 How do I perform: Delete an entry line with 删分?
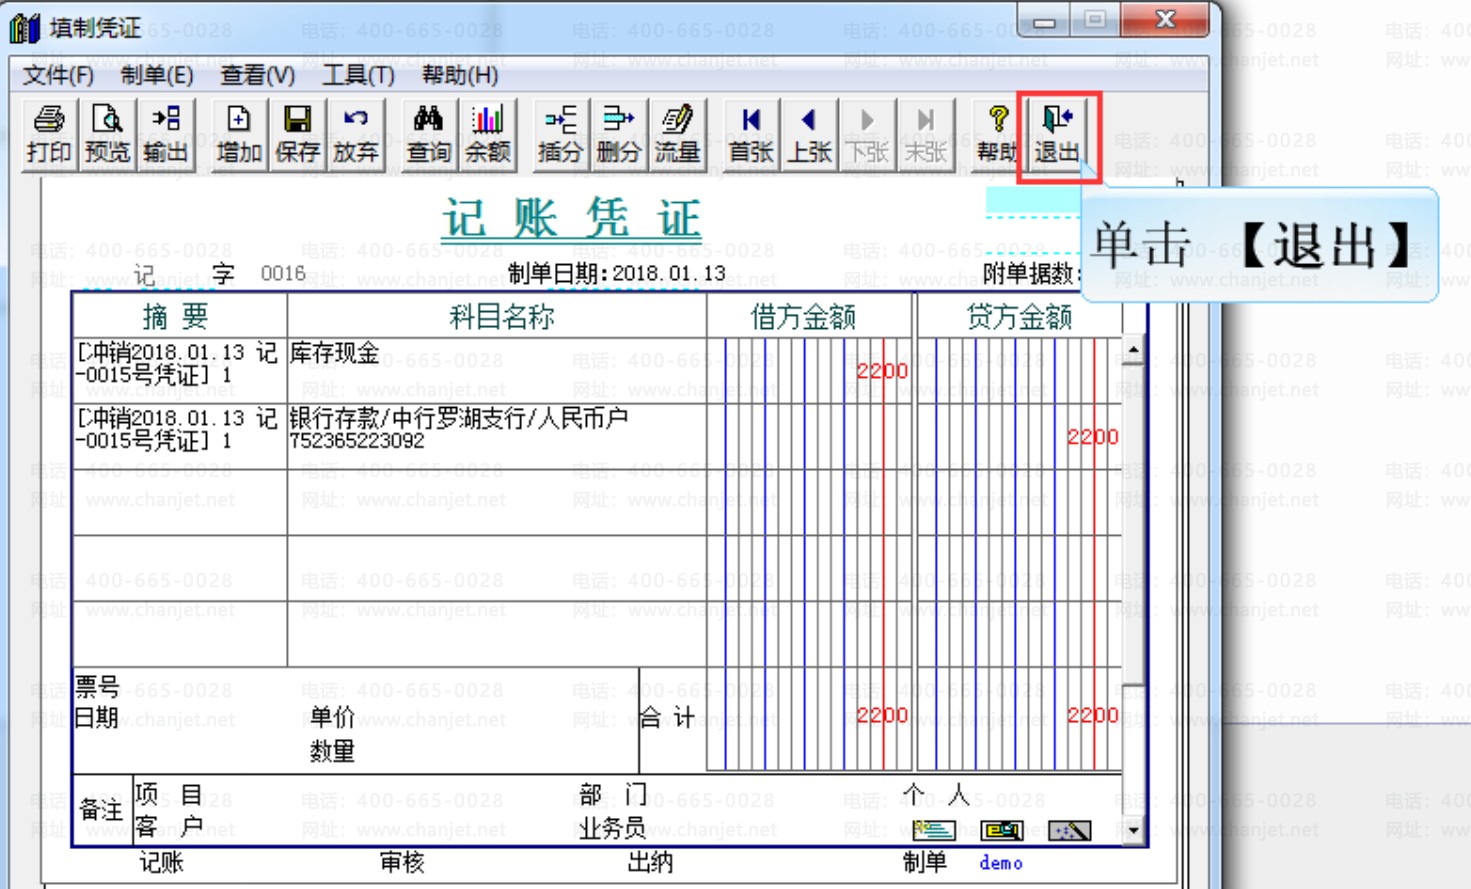(x=618, y=134)
